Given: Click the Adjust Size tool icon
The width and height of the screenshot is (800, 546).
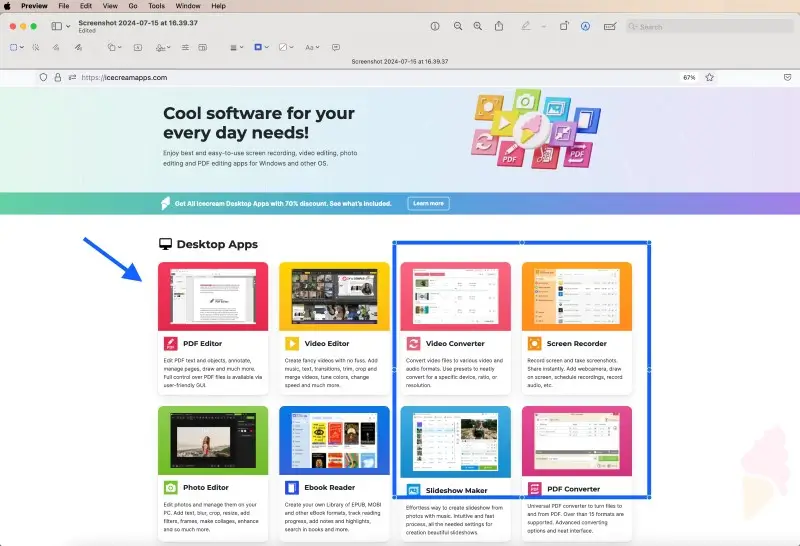Looking at the screenshot, I should (x=203, y=47).
